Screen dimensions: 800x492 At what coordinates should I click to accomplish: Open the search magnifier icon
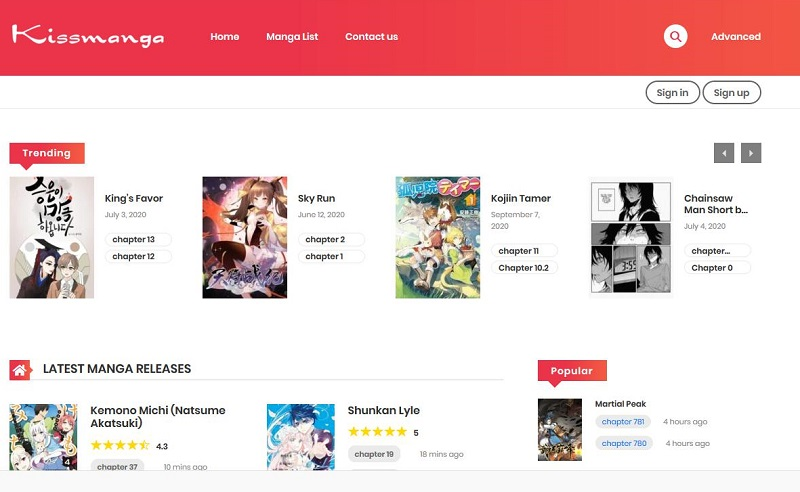675,36
